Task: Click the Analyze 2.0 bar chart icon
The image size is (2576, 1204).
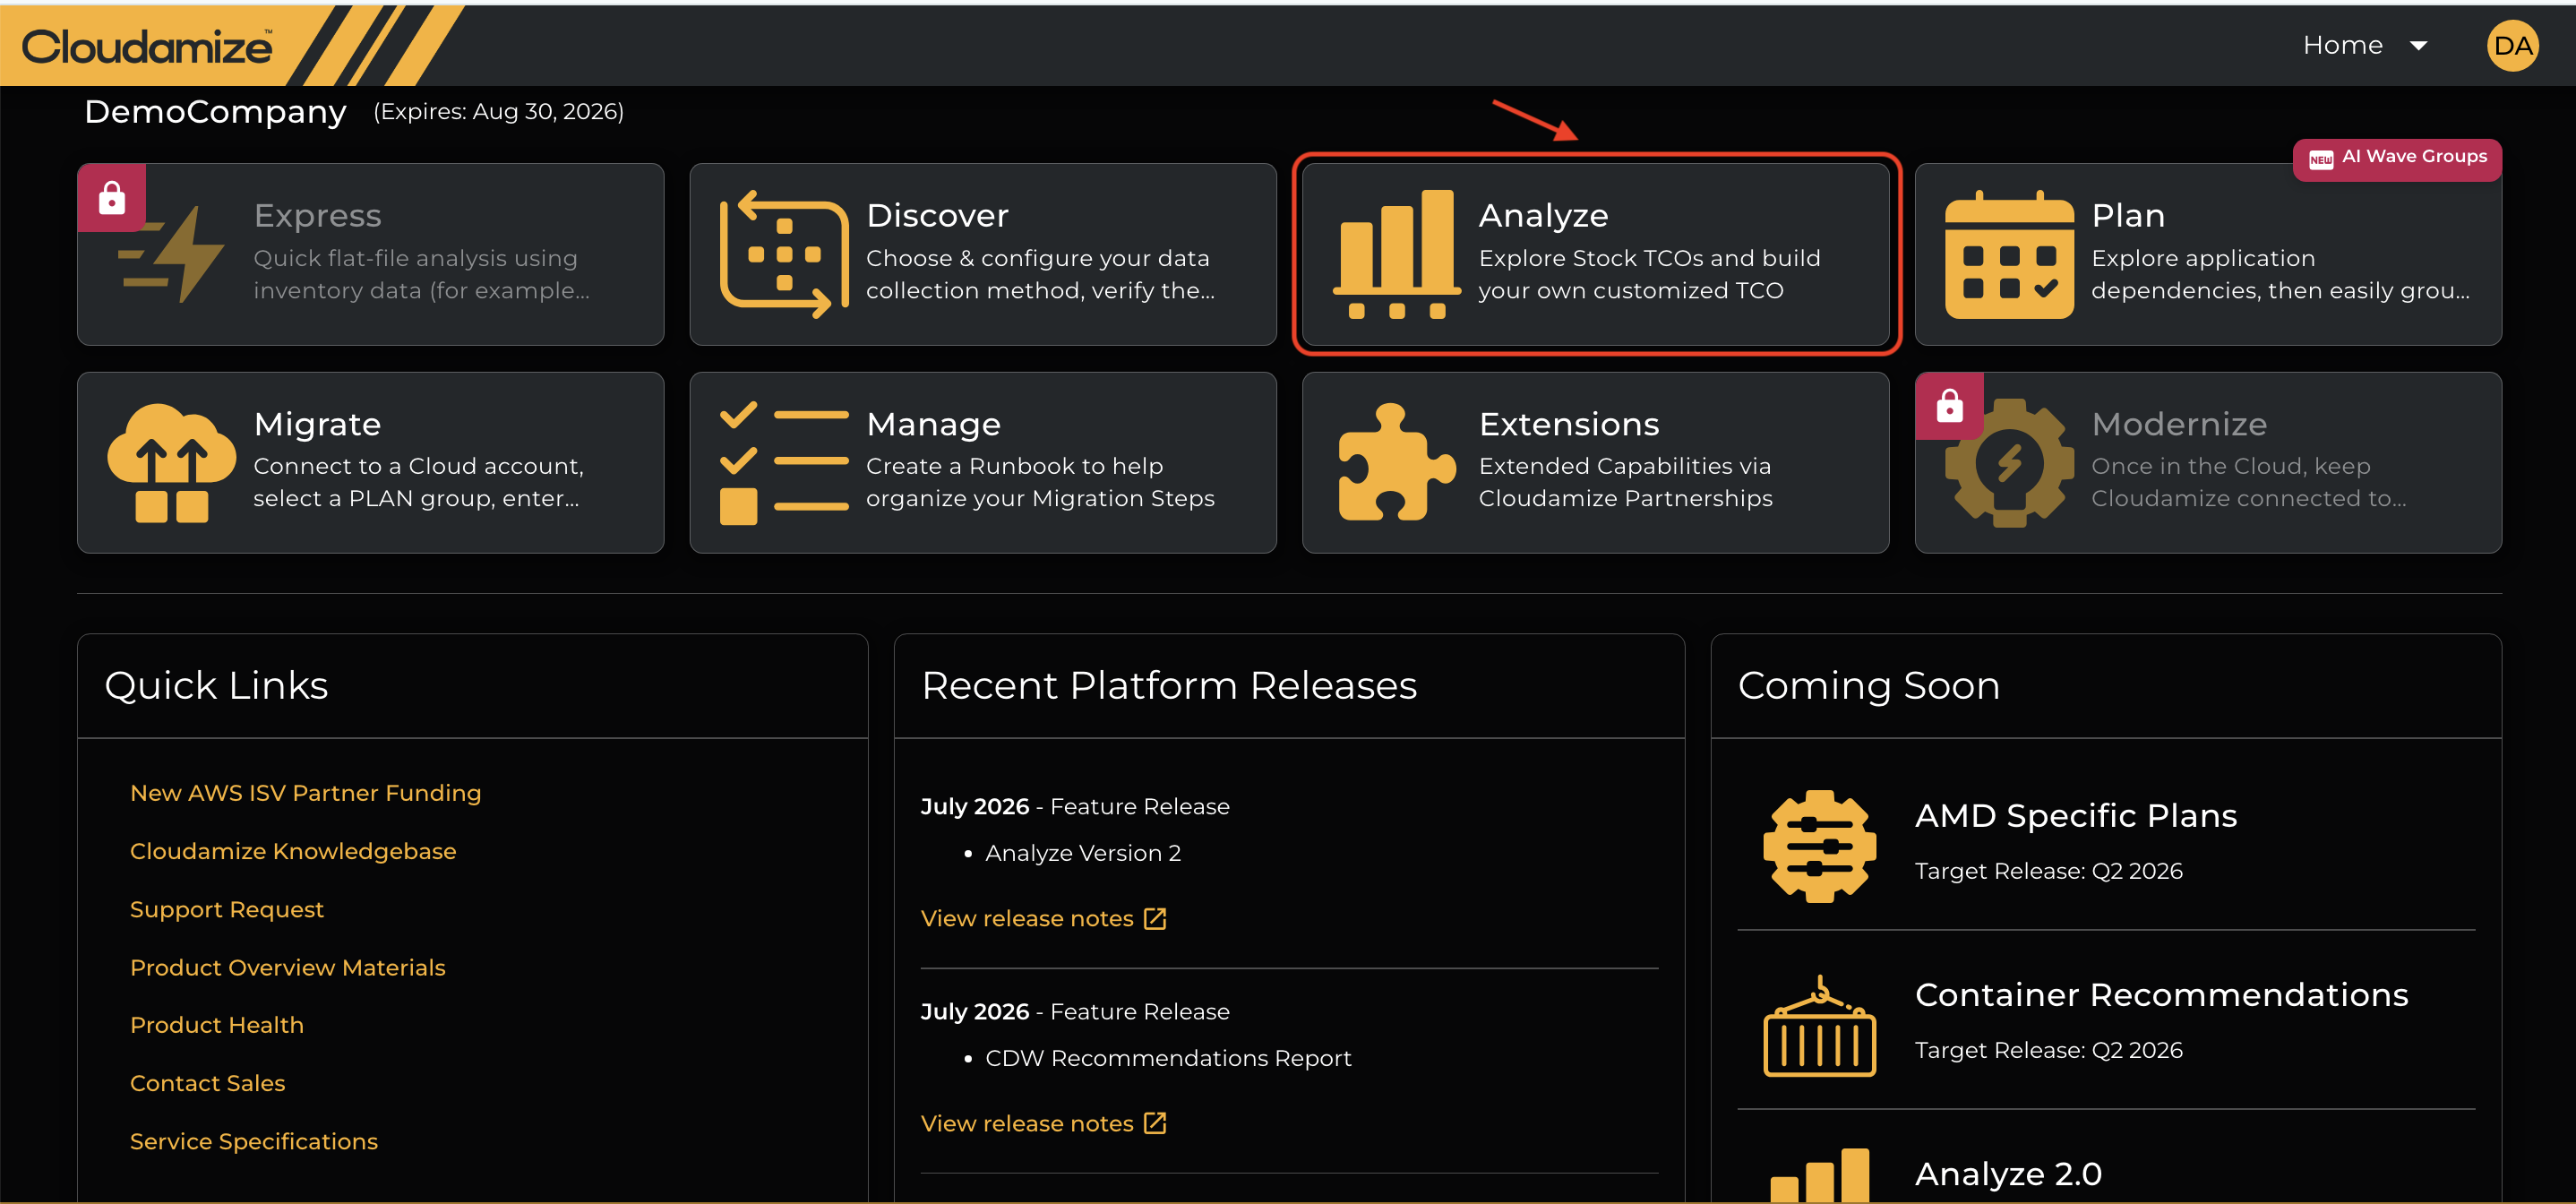Action: point(1819,1175)
